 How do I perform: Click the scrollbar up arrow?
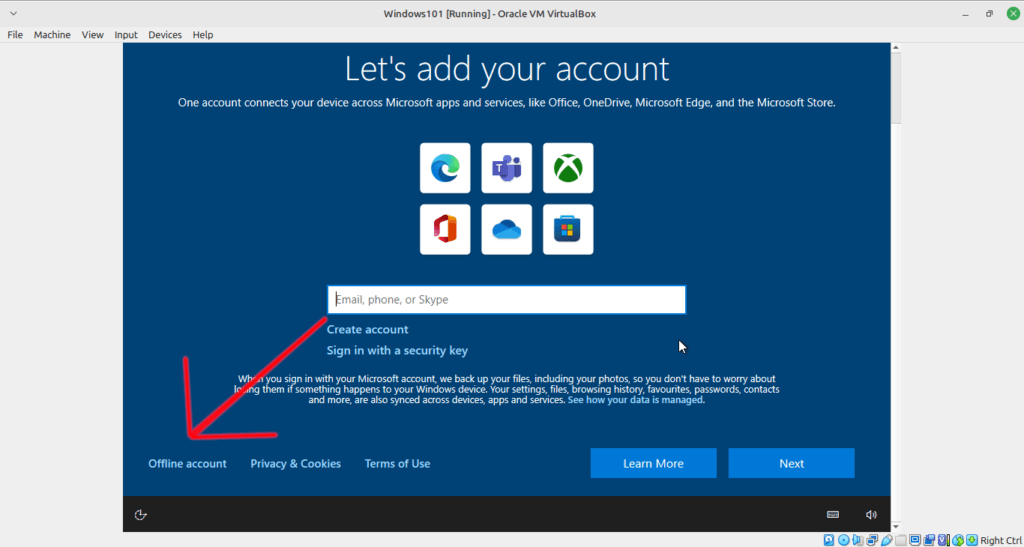(896, 48)
